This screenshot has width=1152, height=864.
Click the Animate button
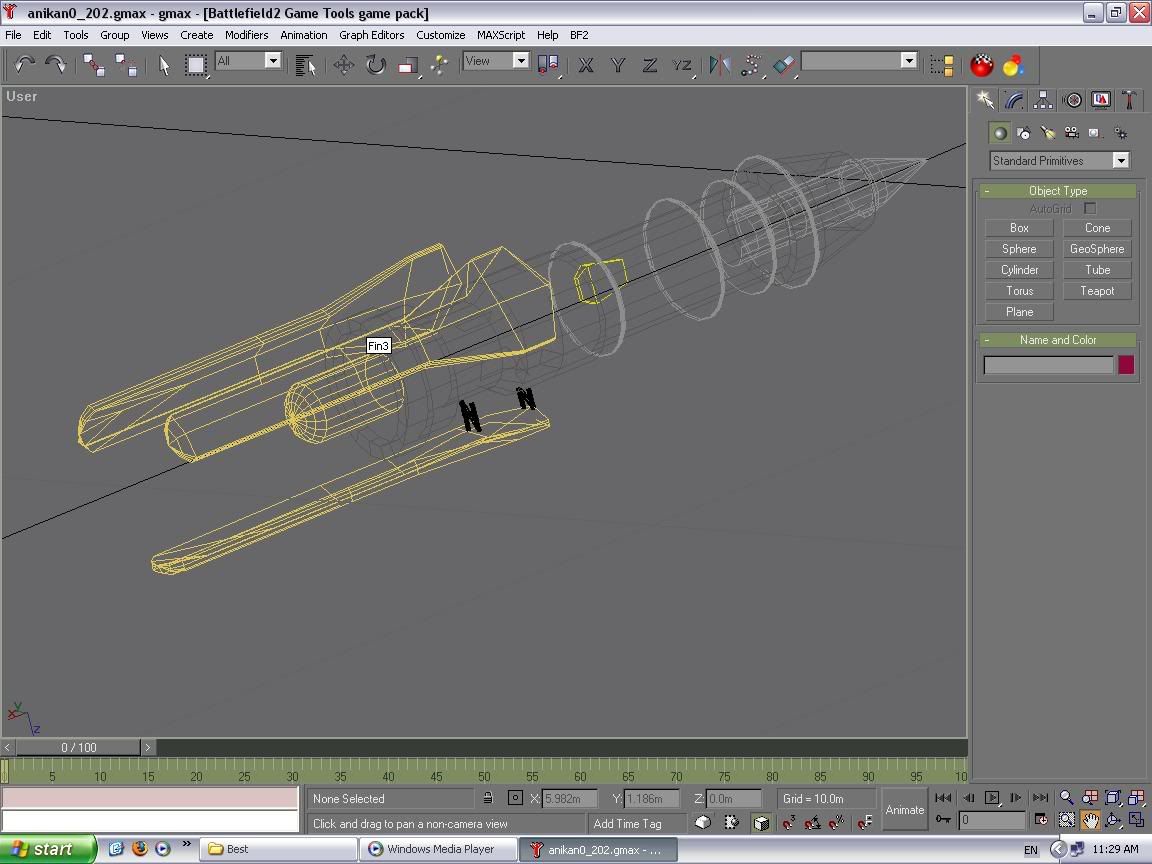[x=904, y=810]
